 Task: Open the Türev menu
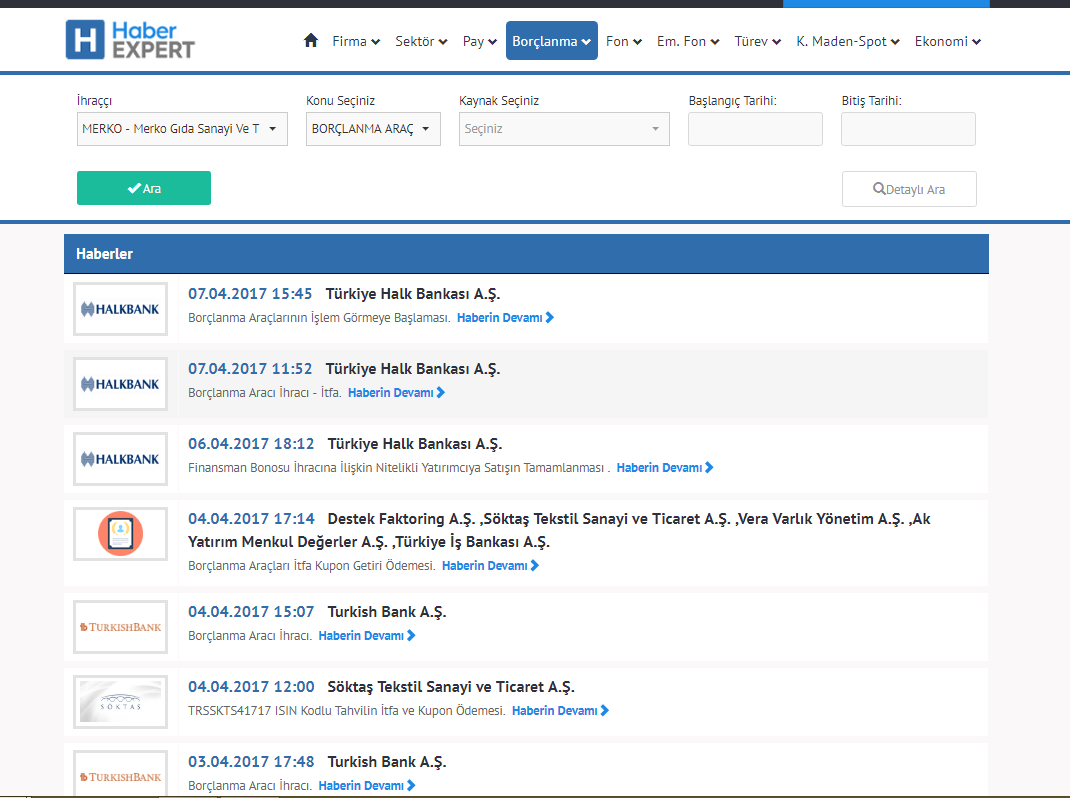757,42
